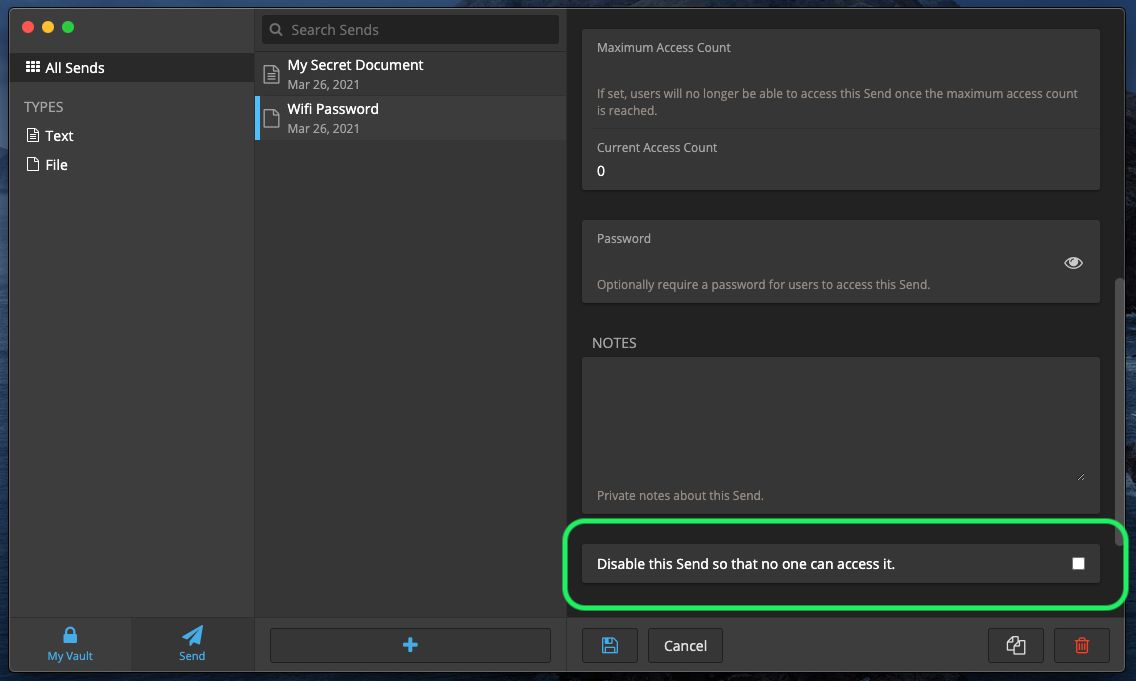Click the TYPES section heading
The image size is (1136, 681).
click(43, 106)
